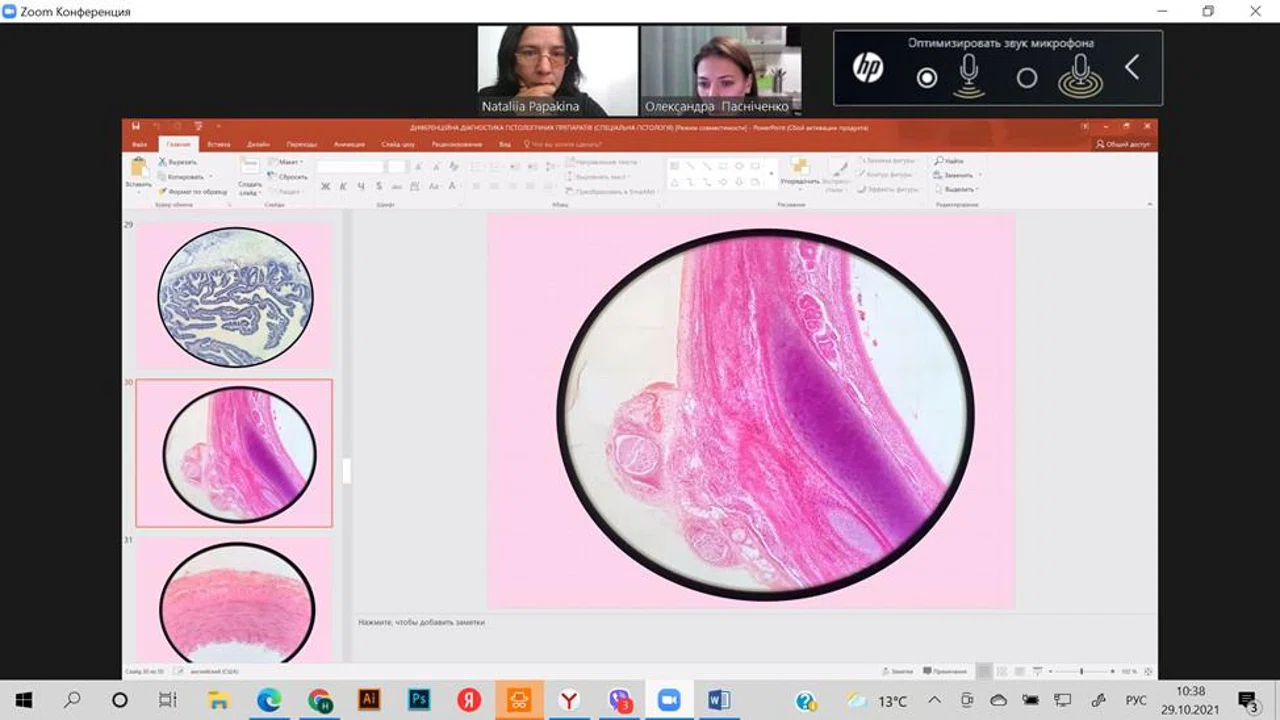Click Find (Найти) magnifier icon

pyautogui.click(x=940, y=161)
